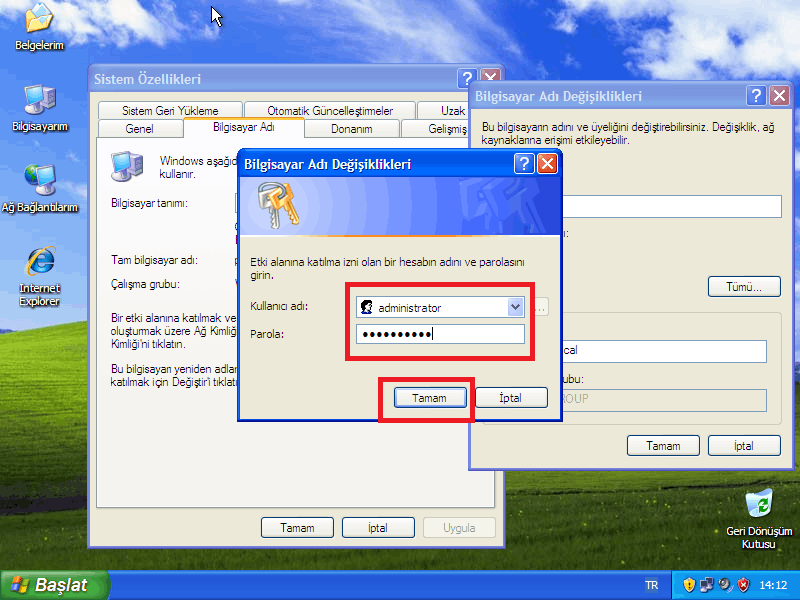This screenshot has width=800, height=600.
Task: Click the network computers tray icon
Action: 706,585
